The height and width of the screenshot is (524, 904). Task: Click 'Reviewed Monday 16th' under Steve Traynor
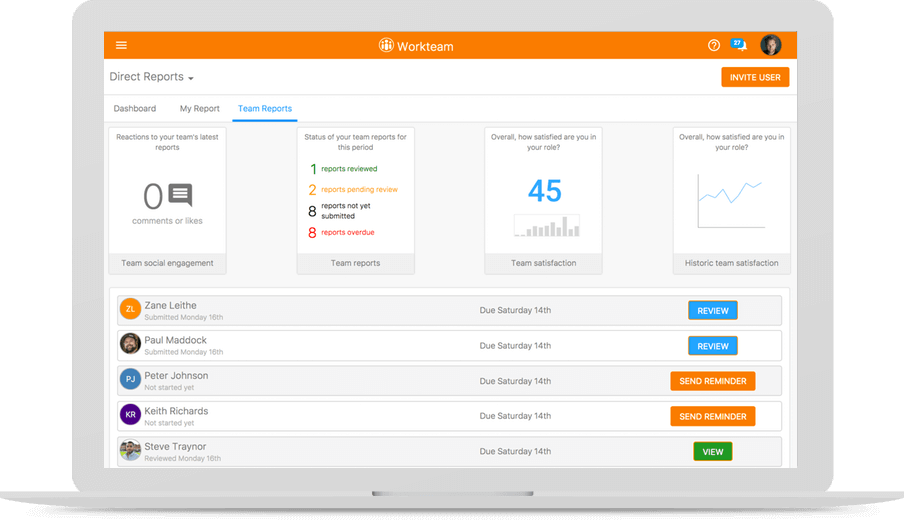tap(183, 458)
